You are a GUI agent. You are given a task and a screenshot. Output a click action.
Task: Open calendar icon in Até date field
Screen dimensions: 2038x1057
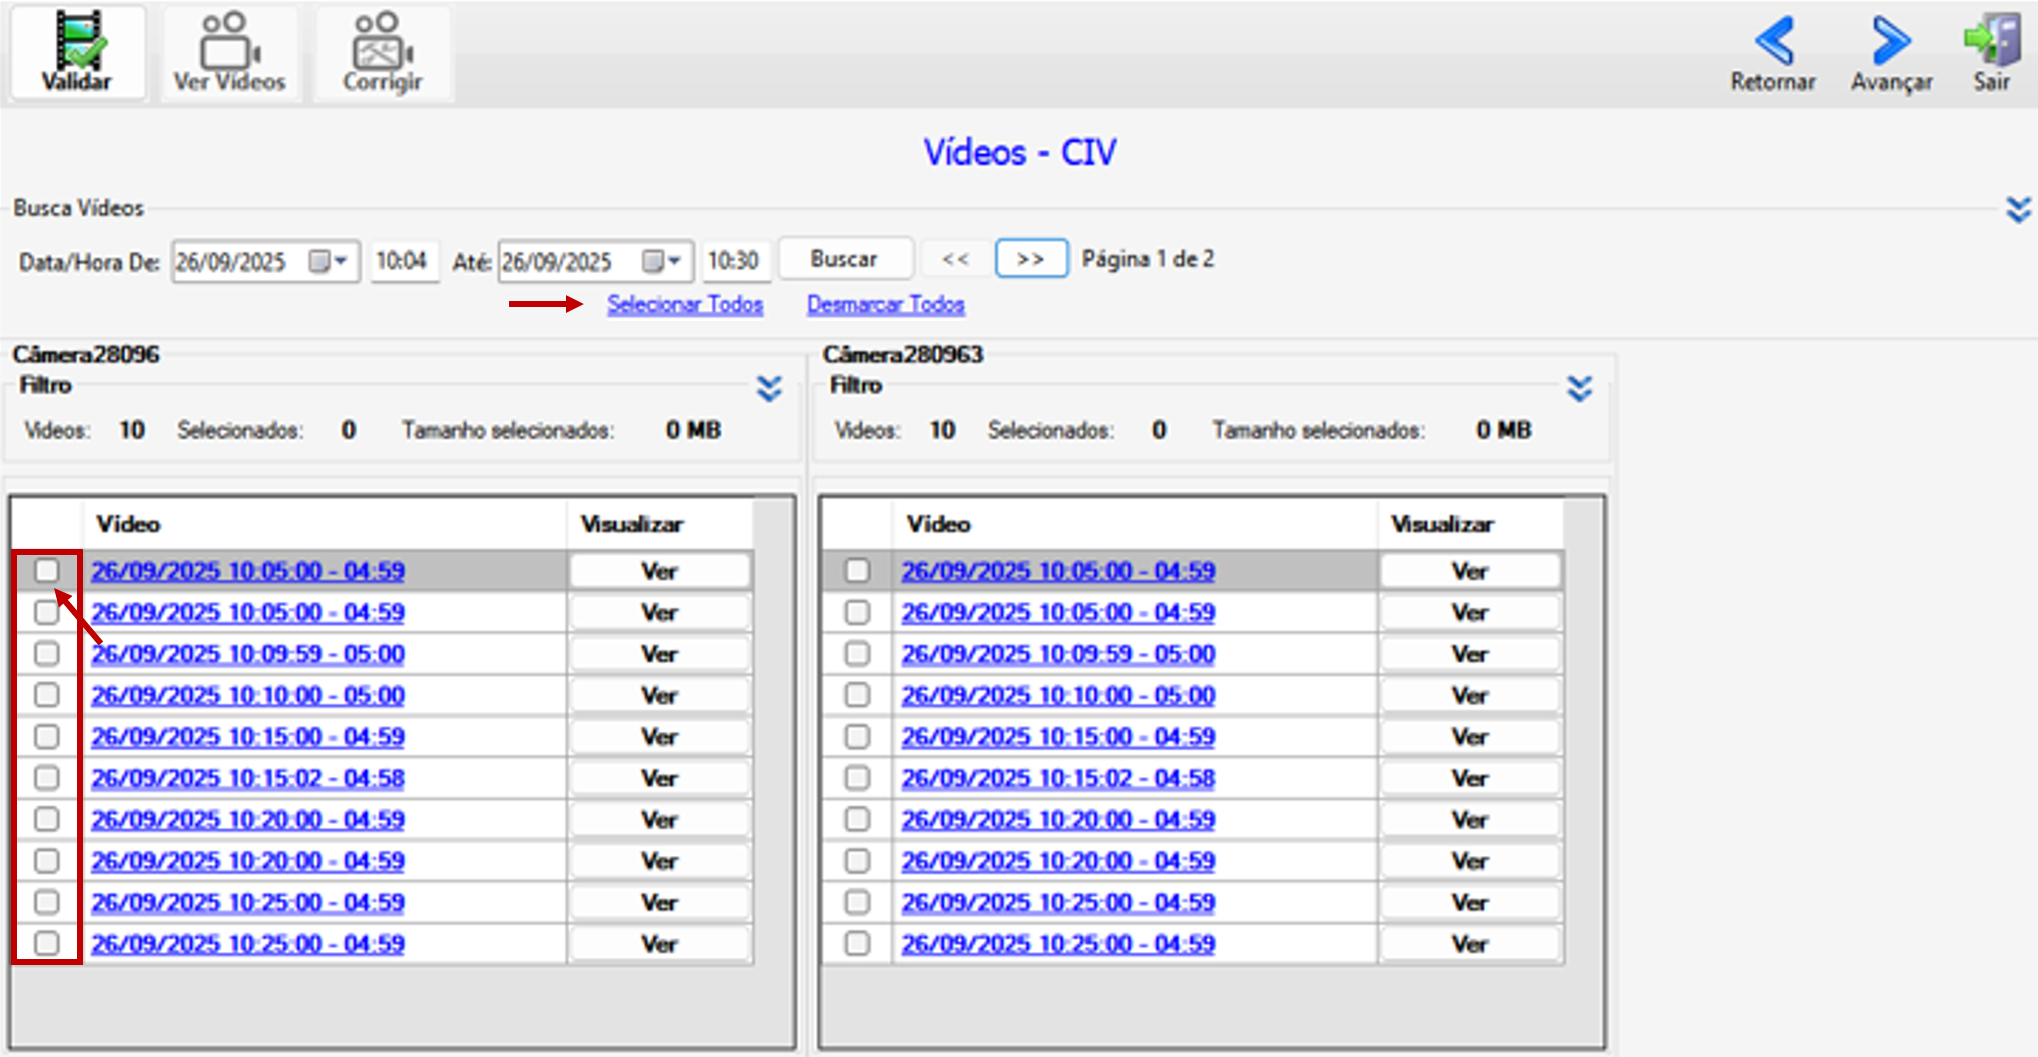click(652, 262)
